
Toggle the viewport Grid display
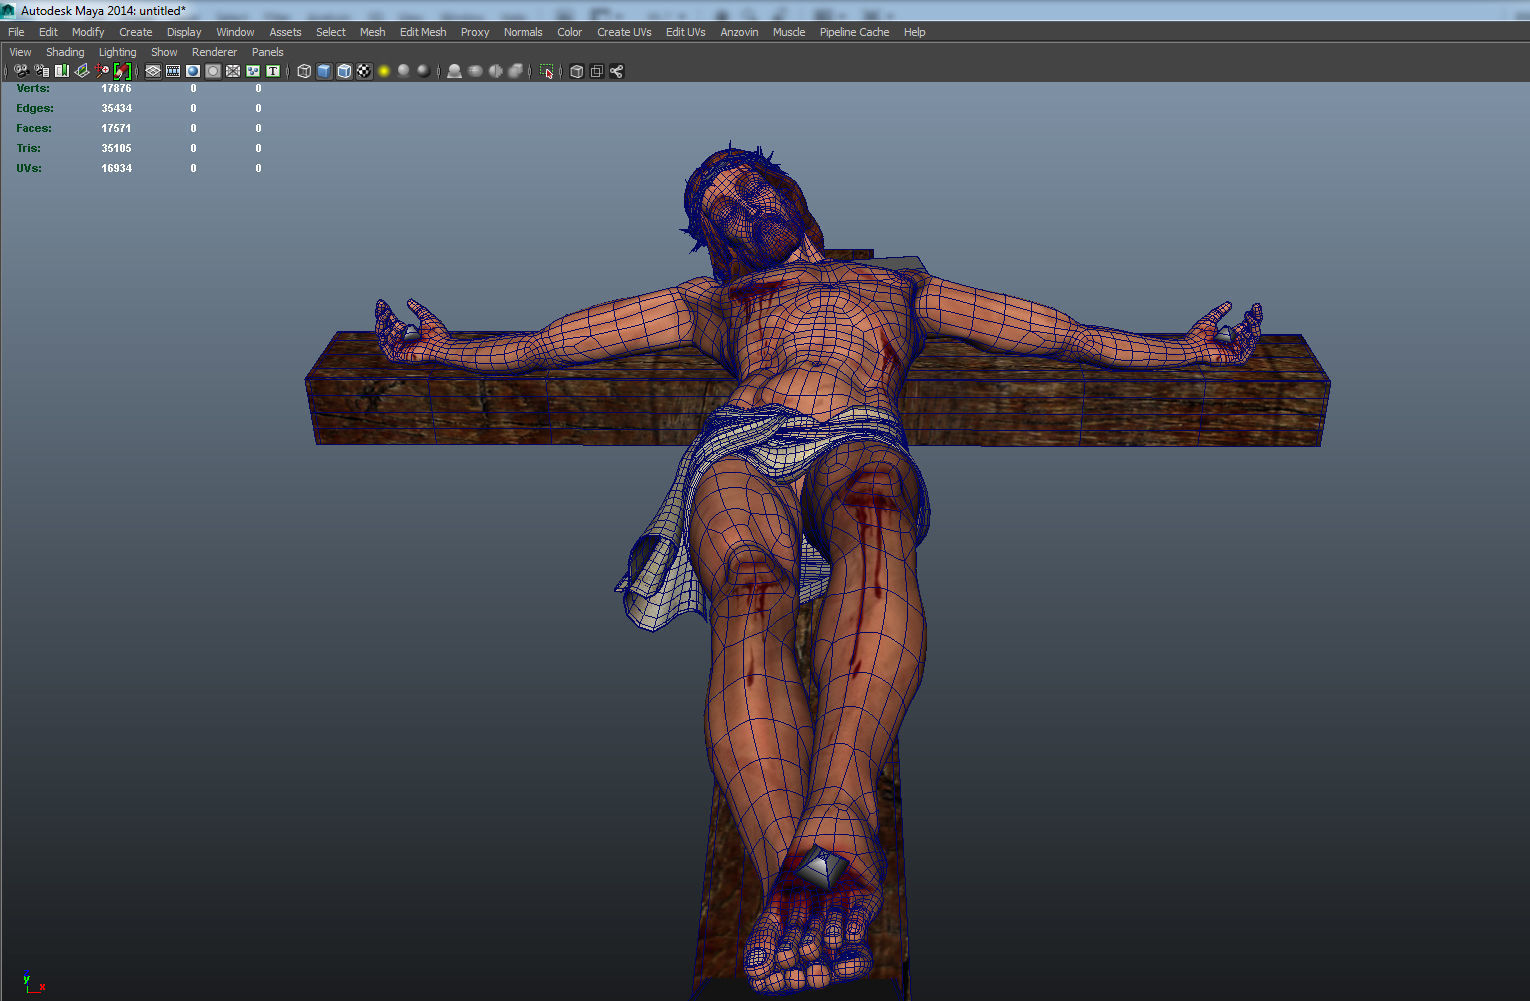pyautogui.click(x=153, y=71)
